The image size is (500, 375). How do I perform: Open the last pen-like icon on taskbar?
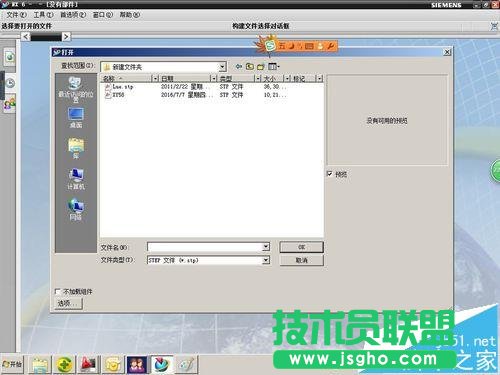click(186, 364)
